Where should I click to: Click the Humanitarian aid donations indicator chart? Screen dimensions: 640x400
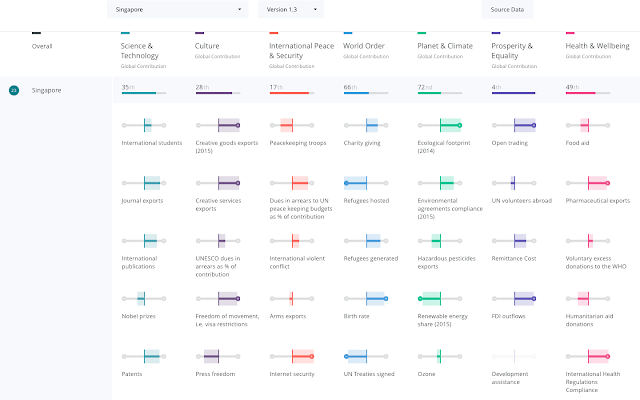pos(588,298)
